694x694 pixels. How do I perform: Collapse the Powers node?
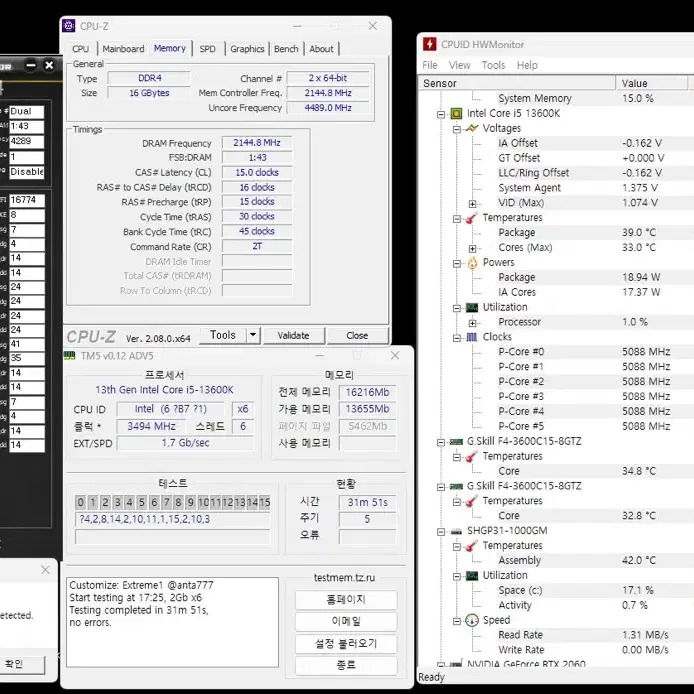[x=457, y=263]
